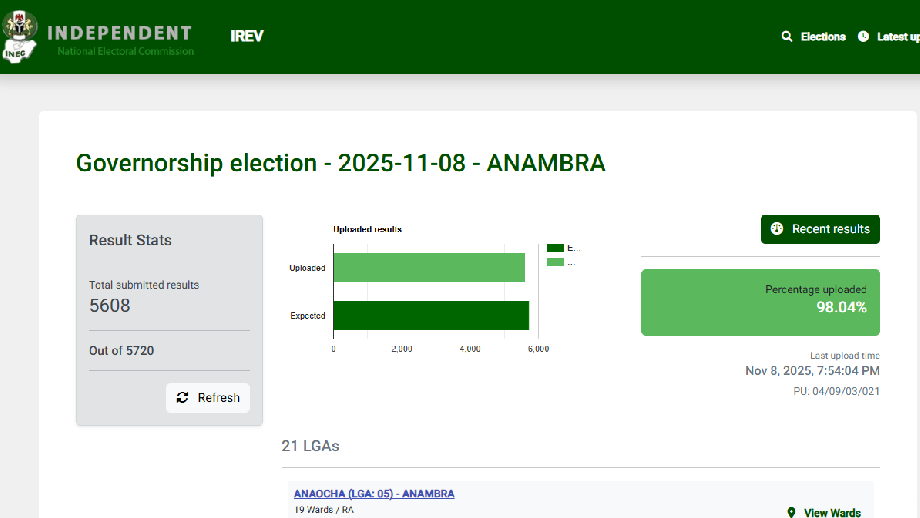
Task: Click the Percentage uploaded 98.04% card
Action: [x=760, y=301]
